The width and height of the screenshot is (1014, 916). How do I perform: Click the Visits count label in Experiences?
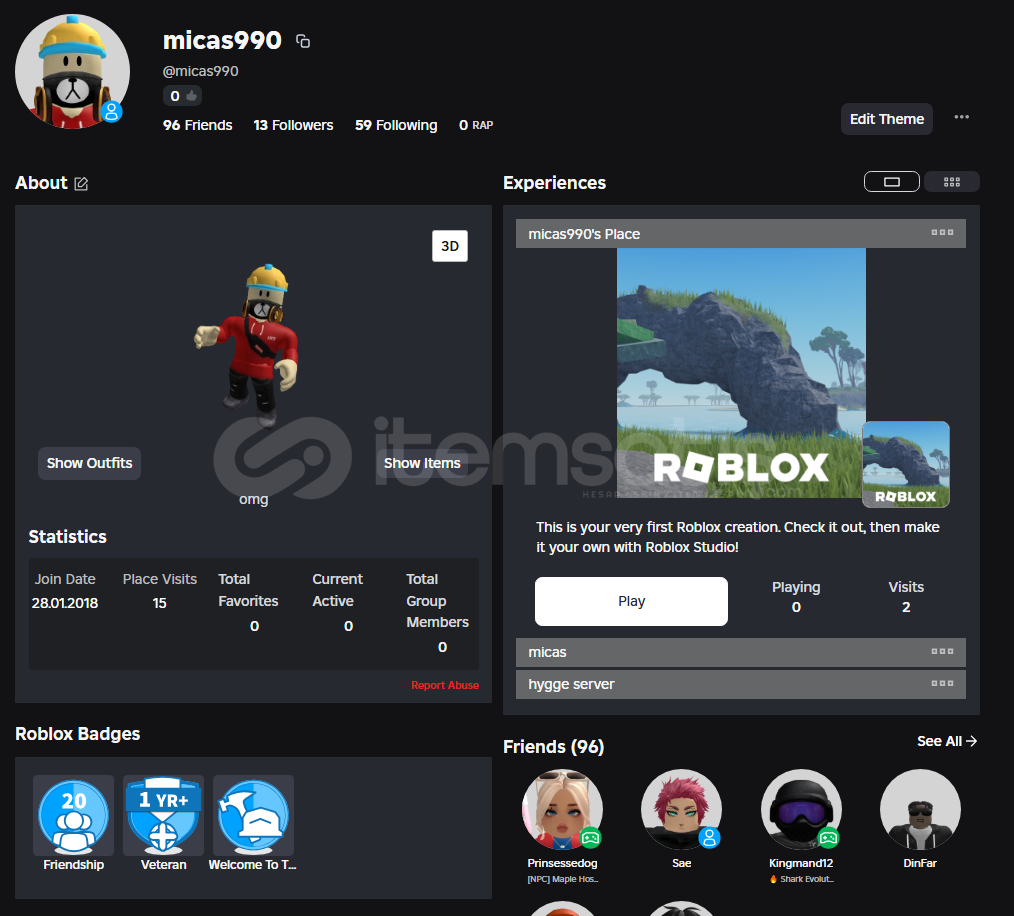[x=906, y=587]
